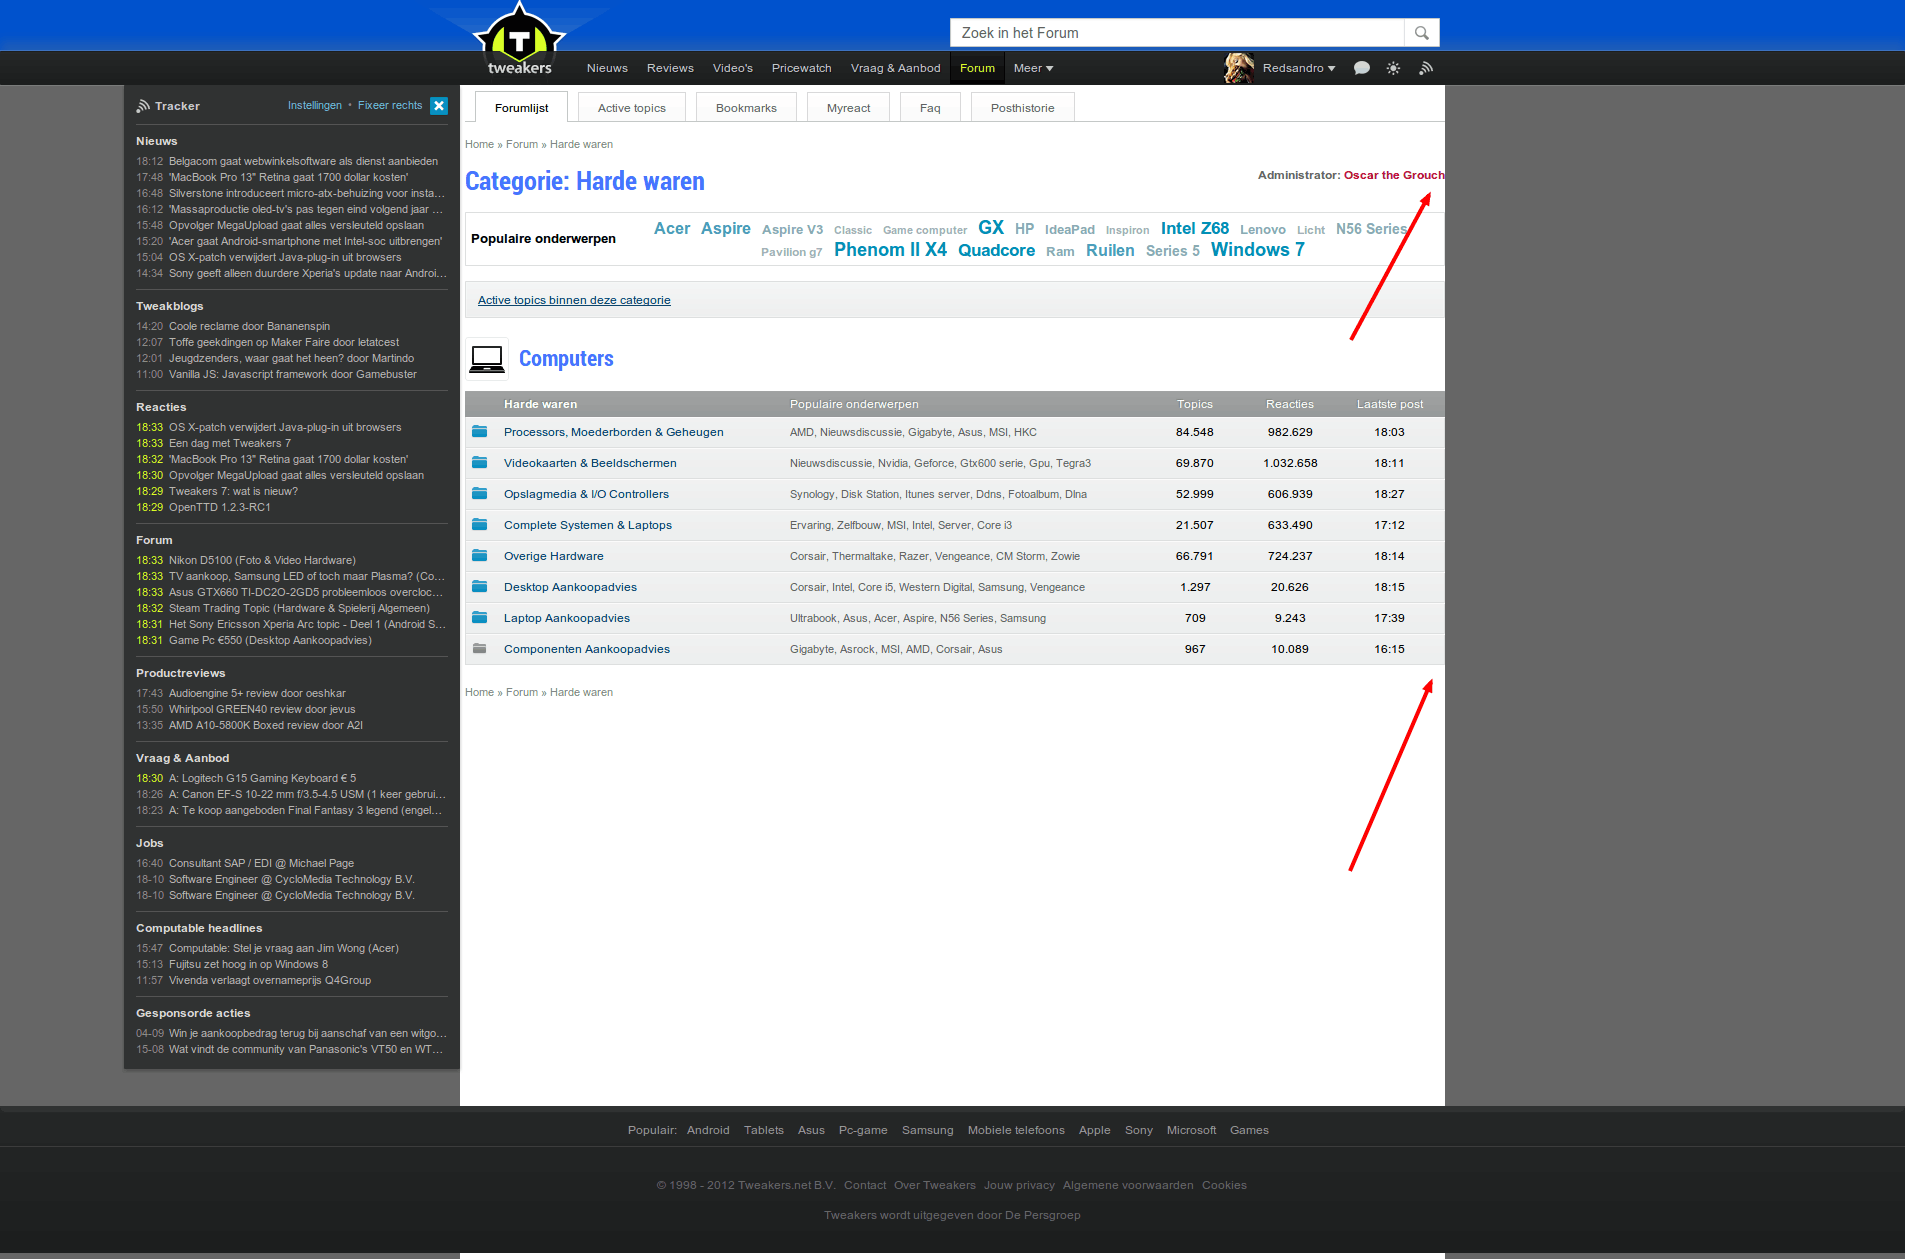1905x1259 pixels.
Task: Click the search magnifier button
Action: point(1421,33)
